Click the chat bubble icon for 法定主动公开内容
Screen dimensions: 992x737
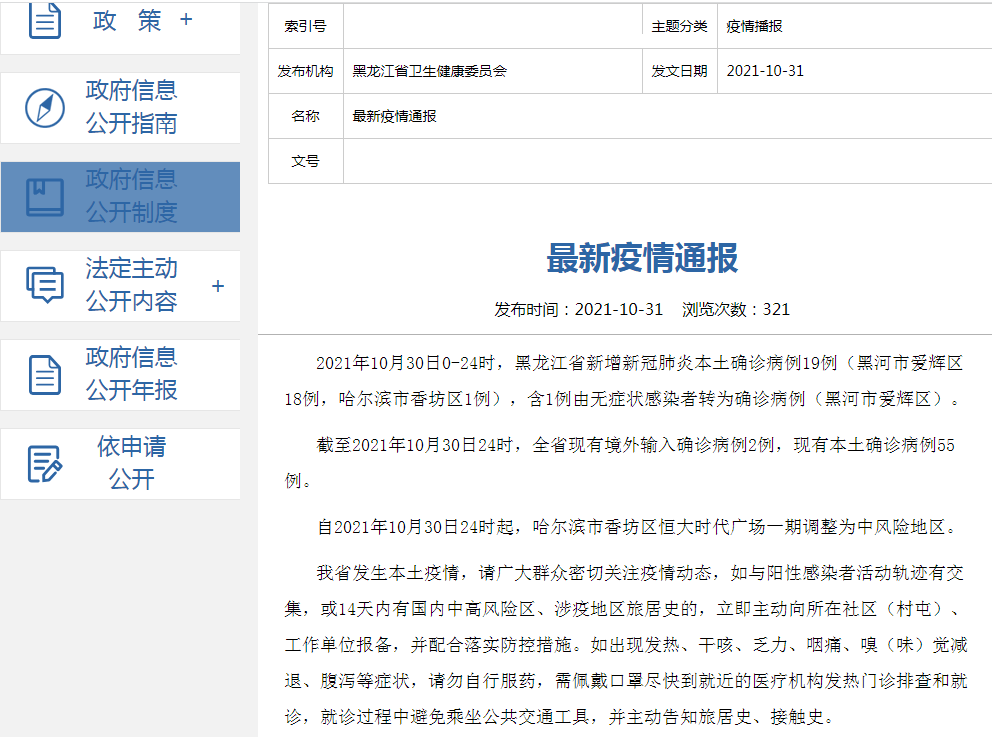click(x=45, y=286)
